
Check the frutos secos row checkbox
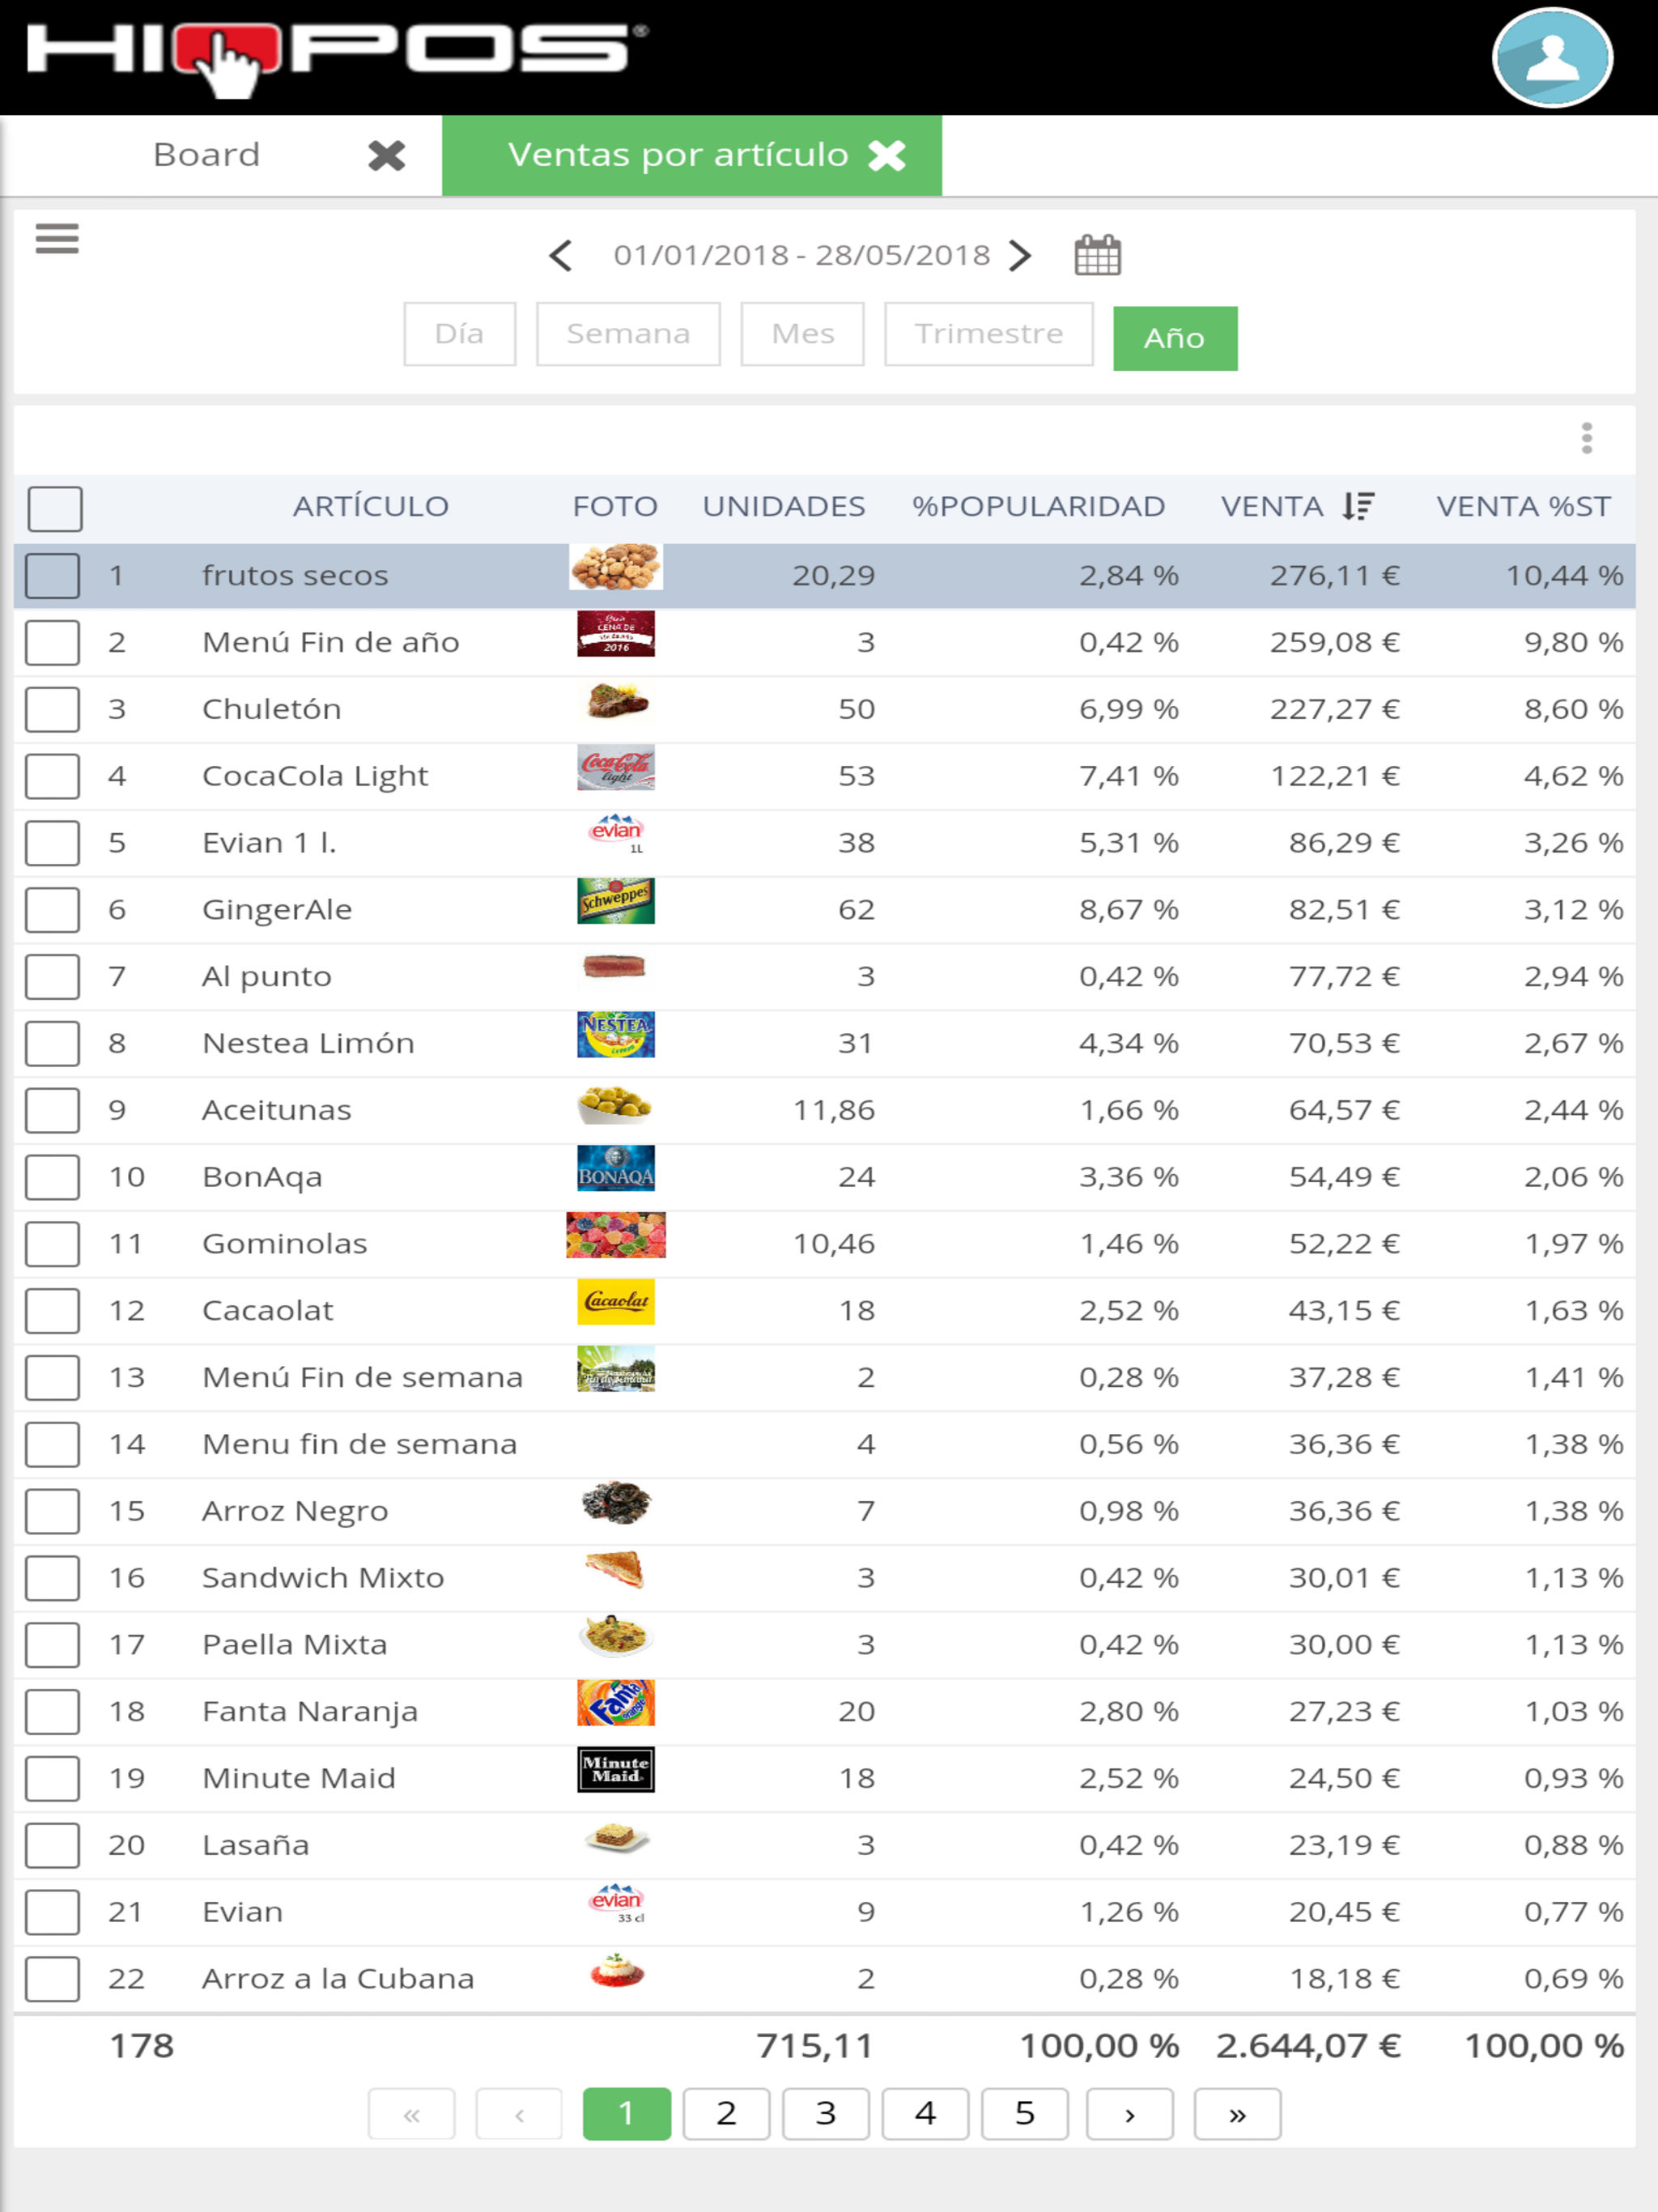[x=53, y=576]
